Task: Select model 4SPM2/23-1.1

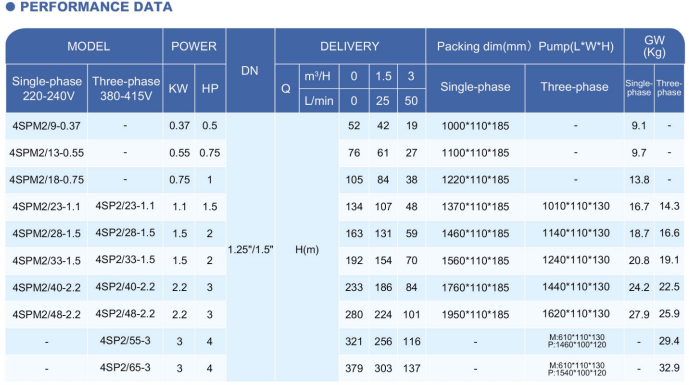Action: 47,207
